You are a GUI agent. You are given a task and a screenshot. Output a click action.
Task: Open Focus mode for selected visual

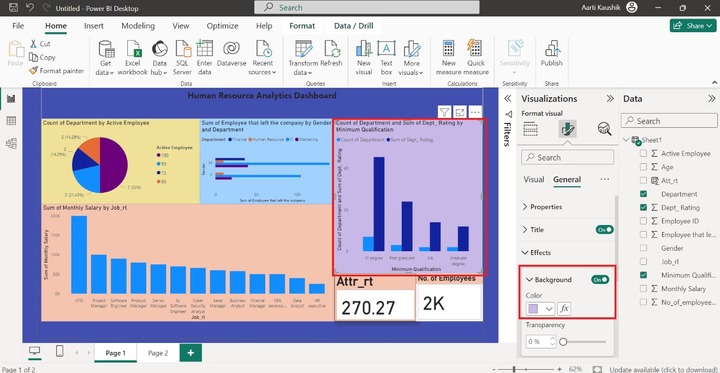460,112
